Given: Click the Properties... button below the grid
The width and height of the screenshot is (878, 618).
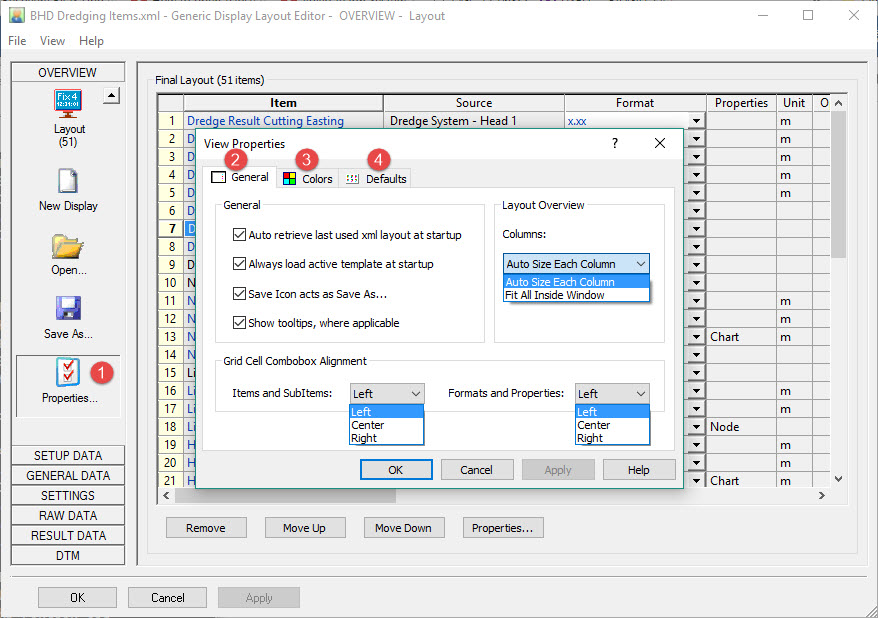Looking at the screenshot, I should 503,528.
